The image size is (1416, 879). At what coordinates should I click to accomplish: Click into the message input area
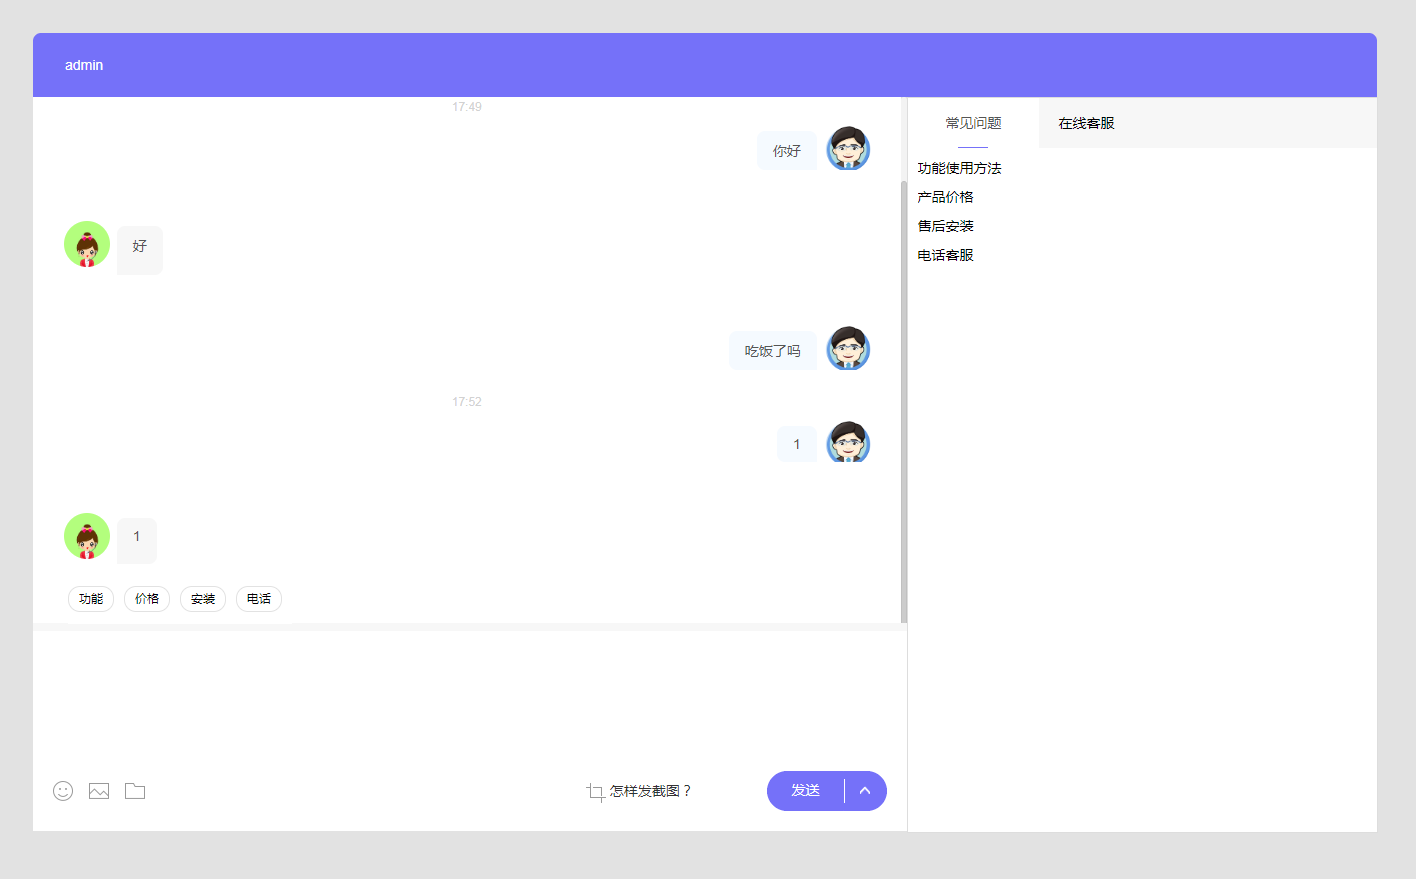(468, 700)
